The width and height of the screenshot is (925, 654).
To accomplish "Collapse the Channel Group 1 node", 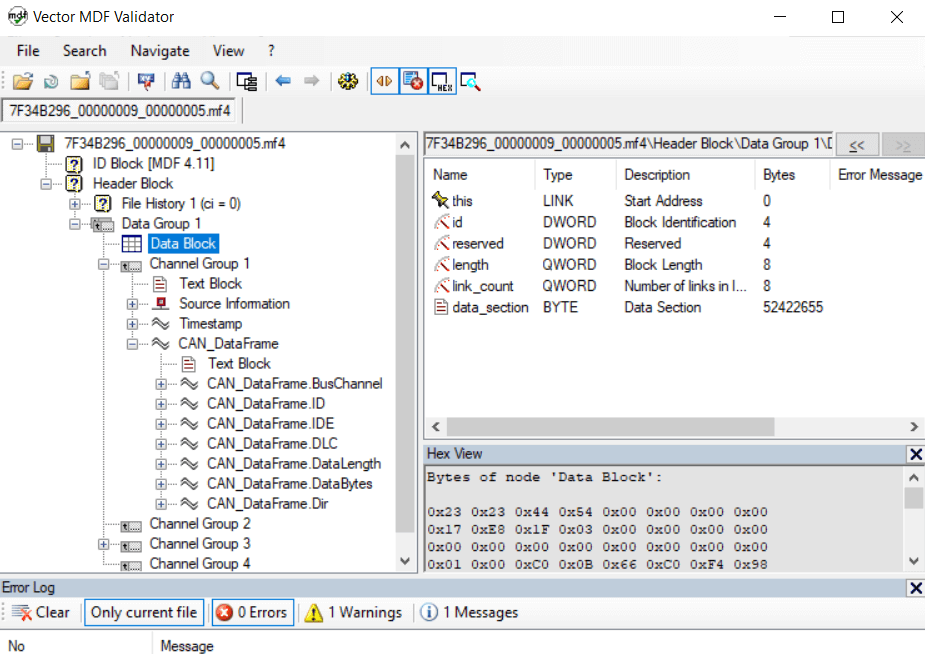I will point(103,264).
